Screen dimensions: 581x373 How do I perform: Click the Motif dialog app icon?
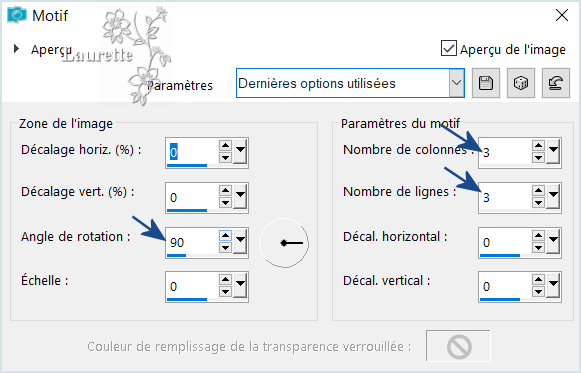tap(17, 15)
